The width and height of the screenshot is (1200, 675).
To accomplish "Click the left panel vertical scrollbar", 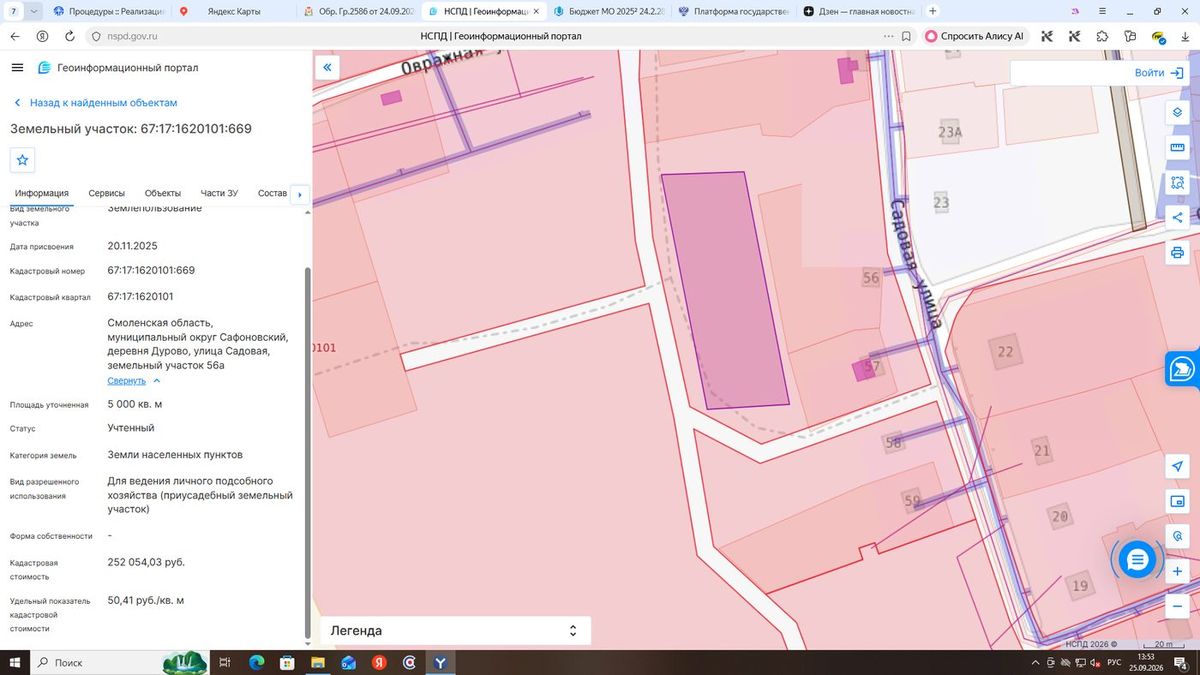I will [307, 450].
